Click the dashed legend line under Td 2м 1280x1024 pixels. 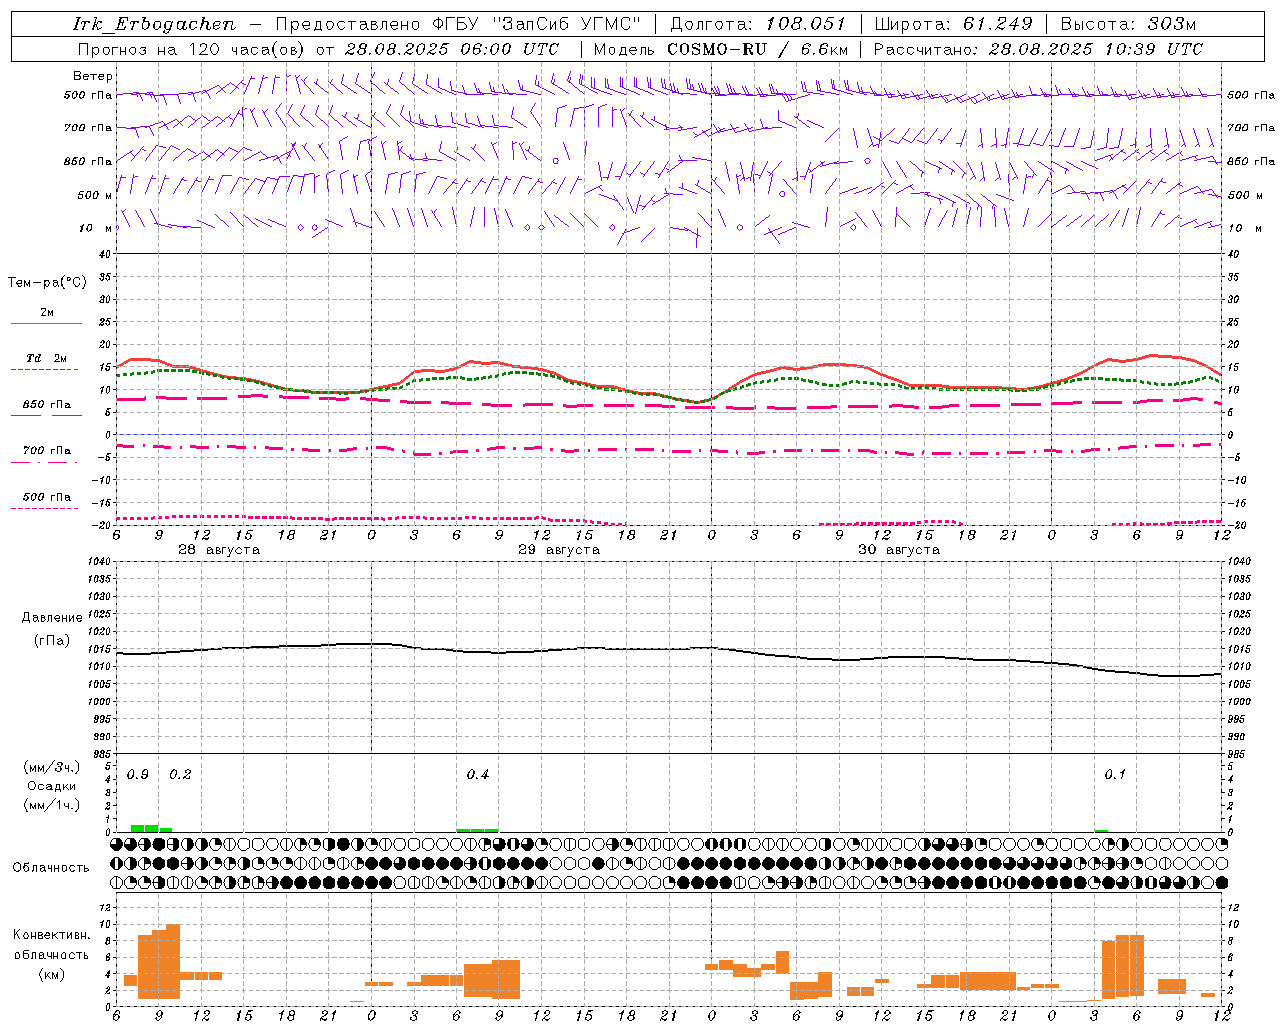pyautogui.click(x=46, y=369)
